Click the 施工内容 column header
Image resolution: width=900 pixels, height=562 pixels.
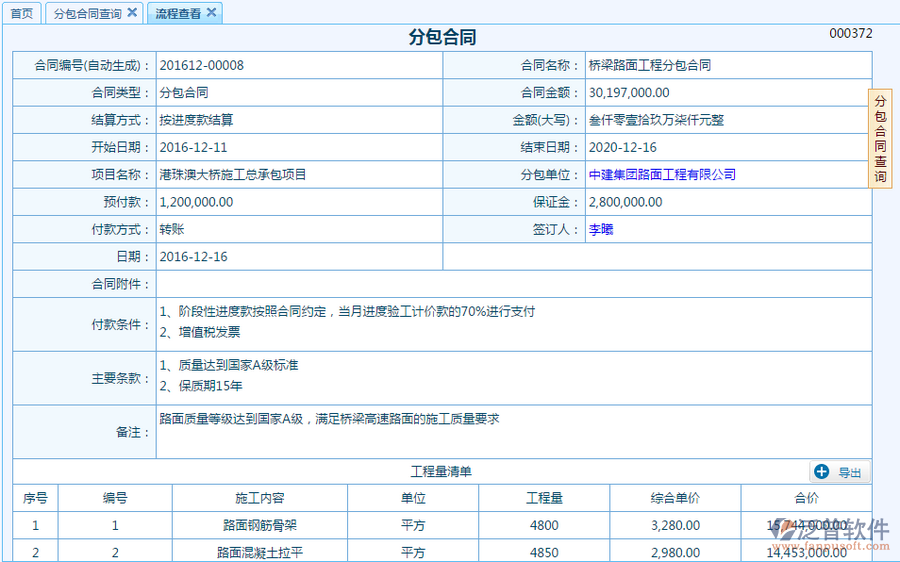coord(260,498)
